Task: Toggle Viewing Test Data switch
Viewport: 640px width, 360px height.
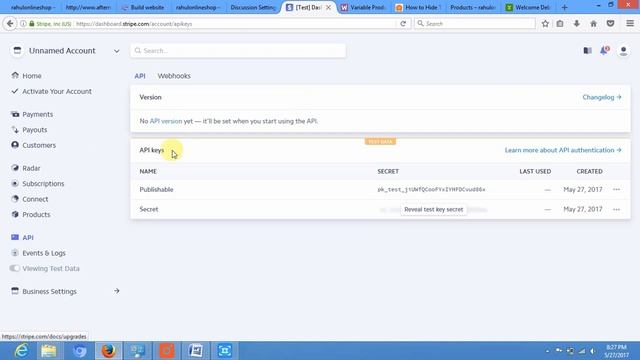Action: 15,268
